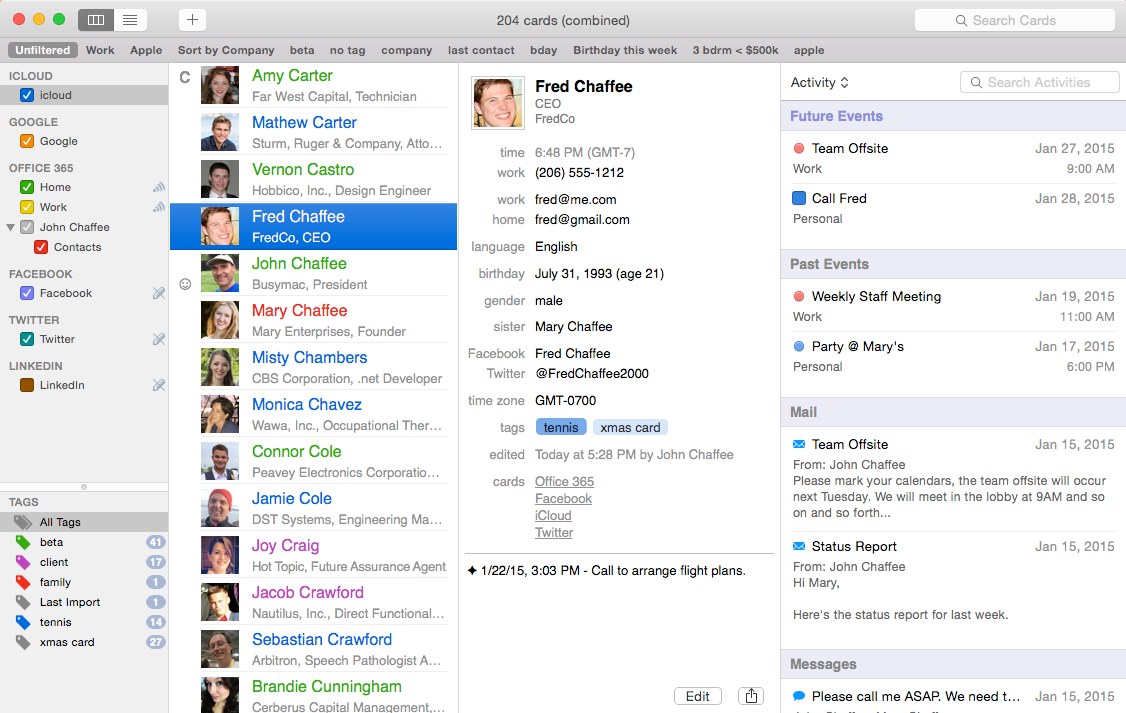Select Jacob Crawford in the list
Screen dimensions: 1126x713
313,602
